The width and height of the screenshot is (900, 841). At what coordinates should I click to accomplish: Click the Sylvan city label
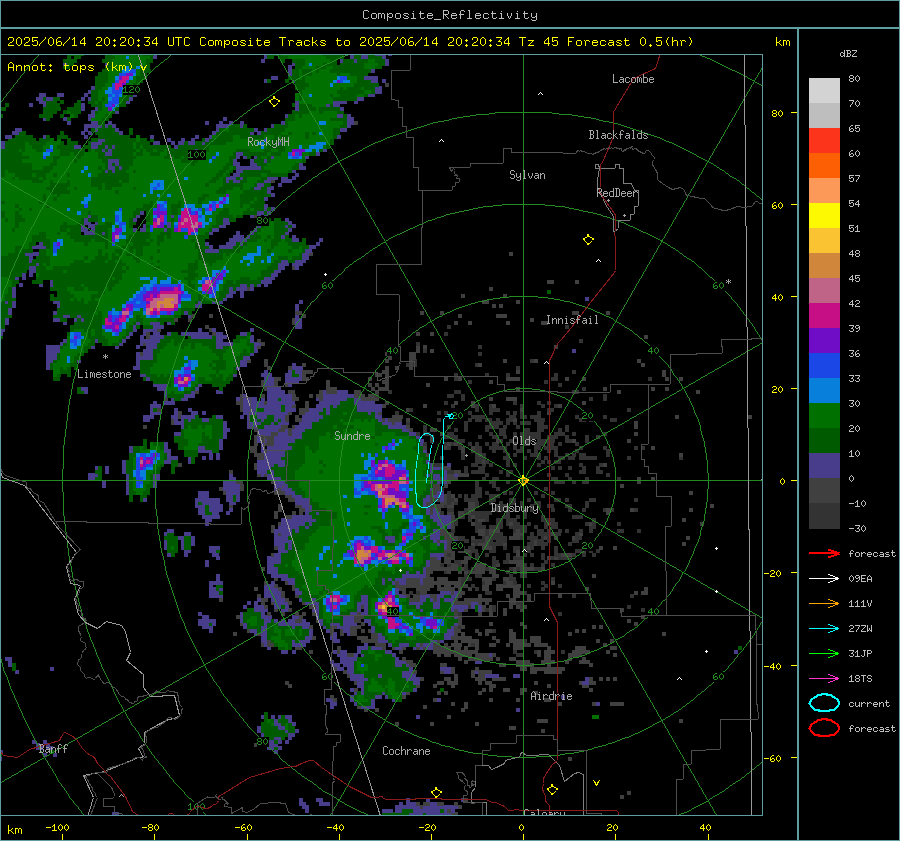(x=527, y=175)
